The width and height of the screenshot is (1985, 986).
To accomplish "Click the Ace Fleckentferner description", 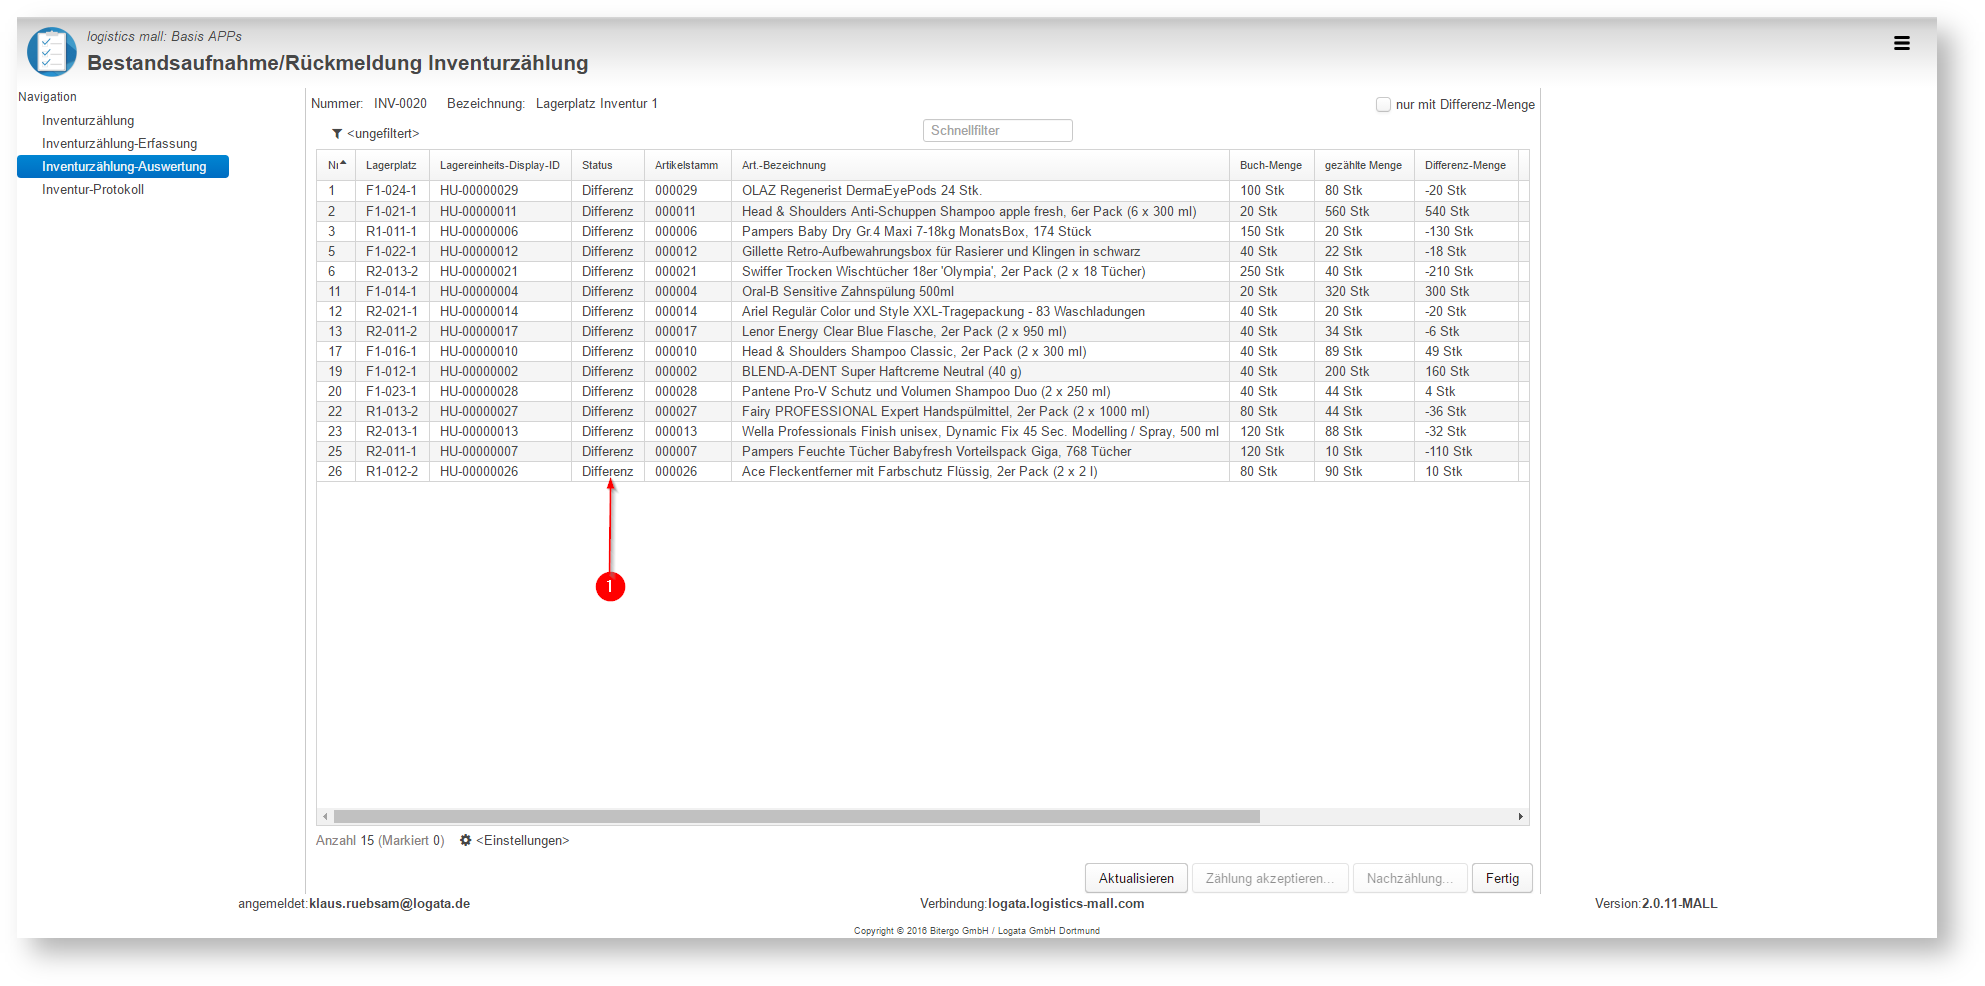I will click(x=920, y=472).
